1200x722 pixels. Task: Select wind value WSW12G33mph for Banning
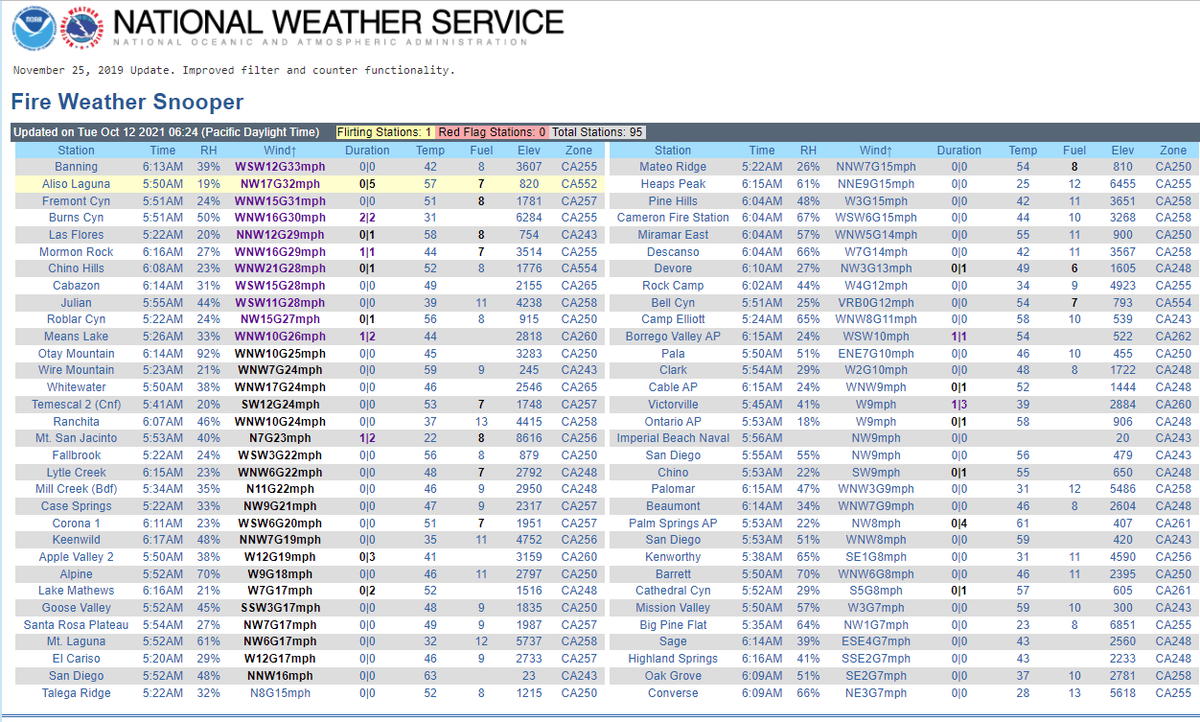point(279,167)
